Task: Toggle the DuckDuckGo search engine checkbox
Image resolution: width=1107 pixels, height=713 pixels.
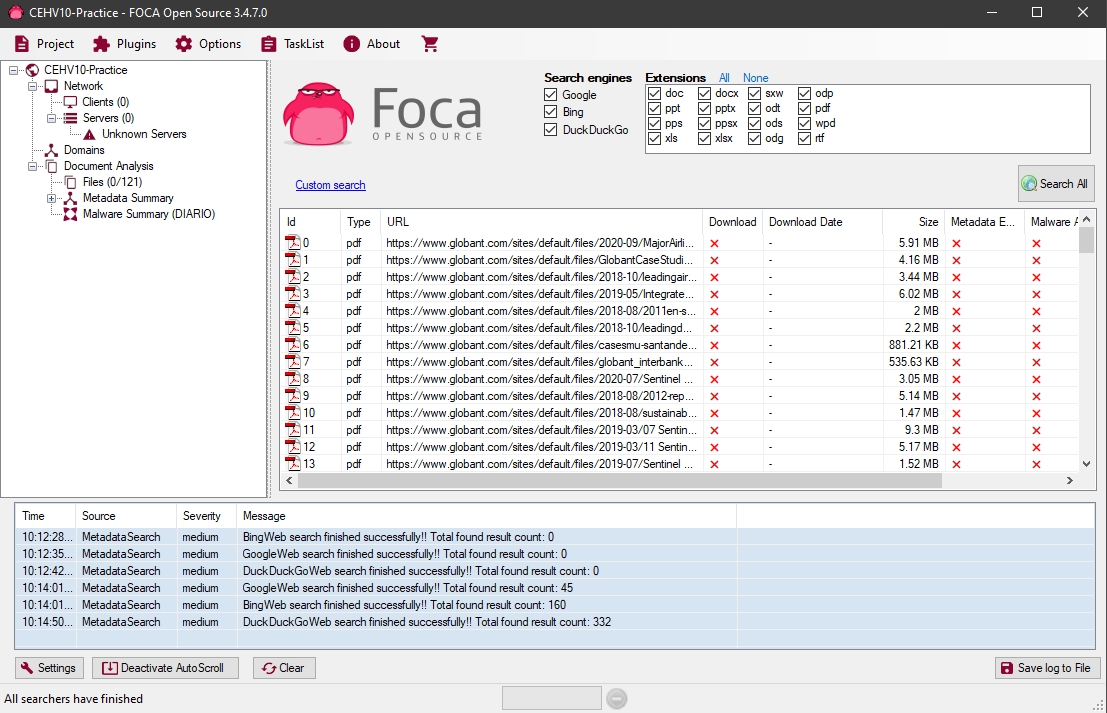Action: (551, 130)
